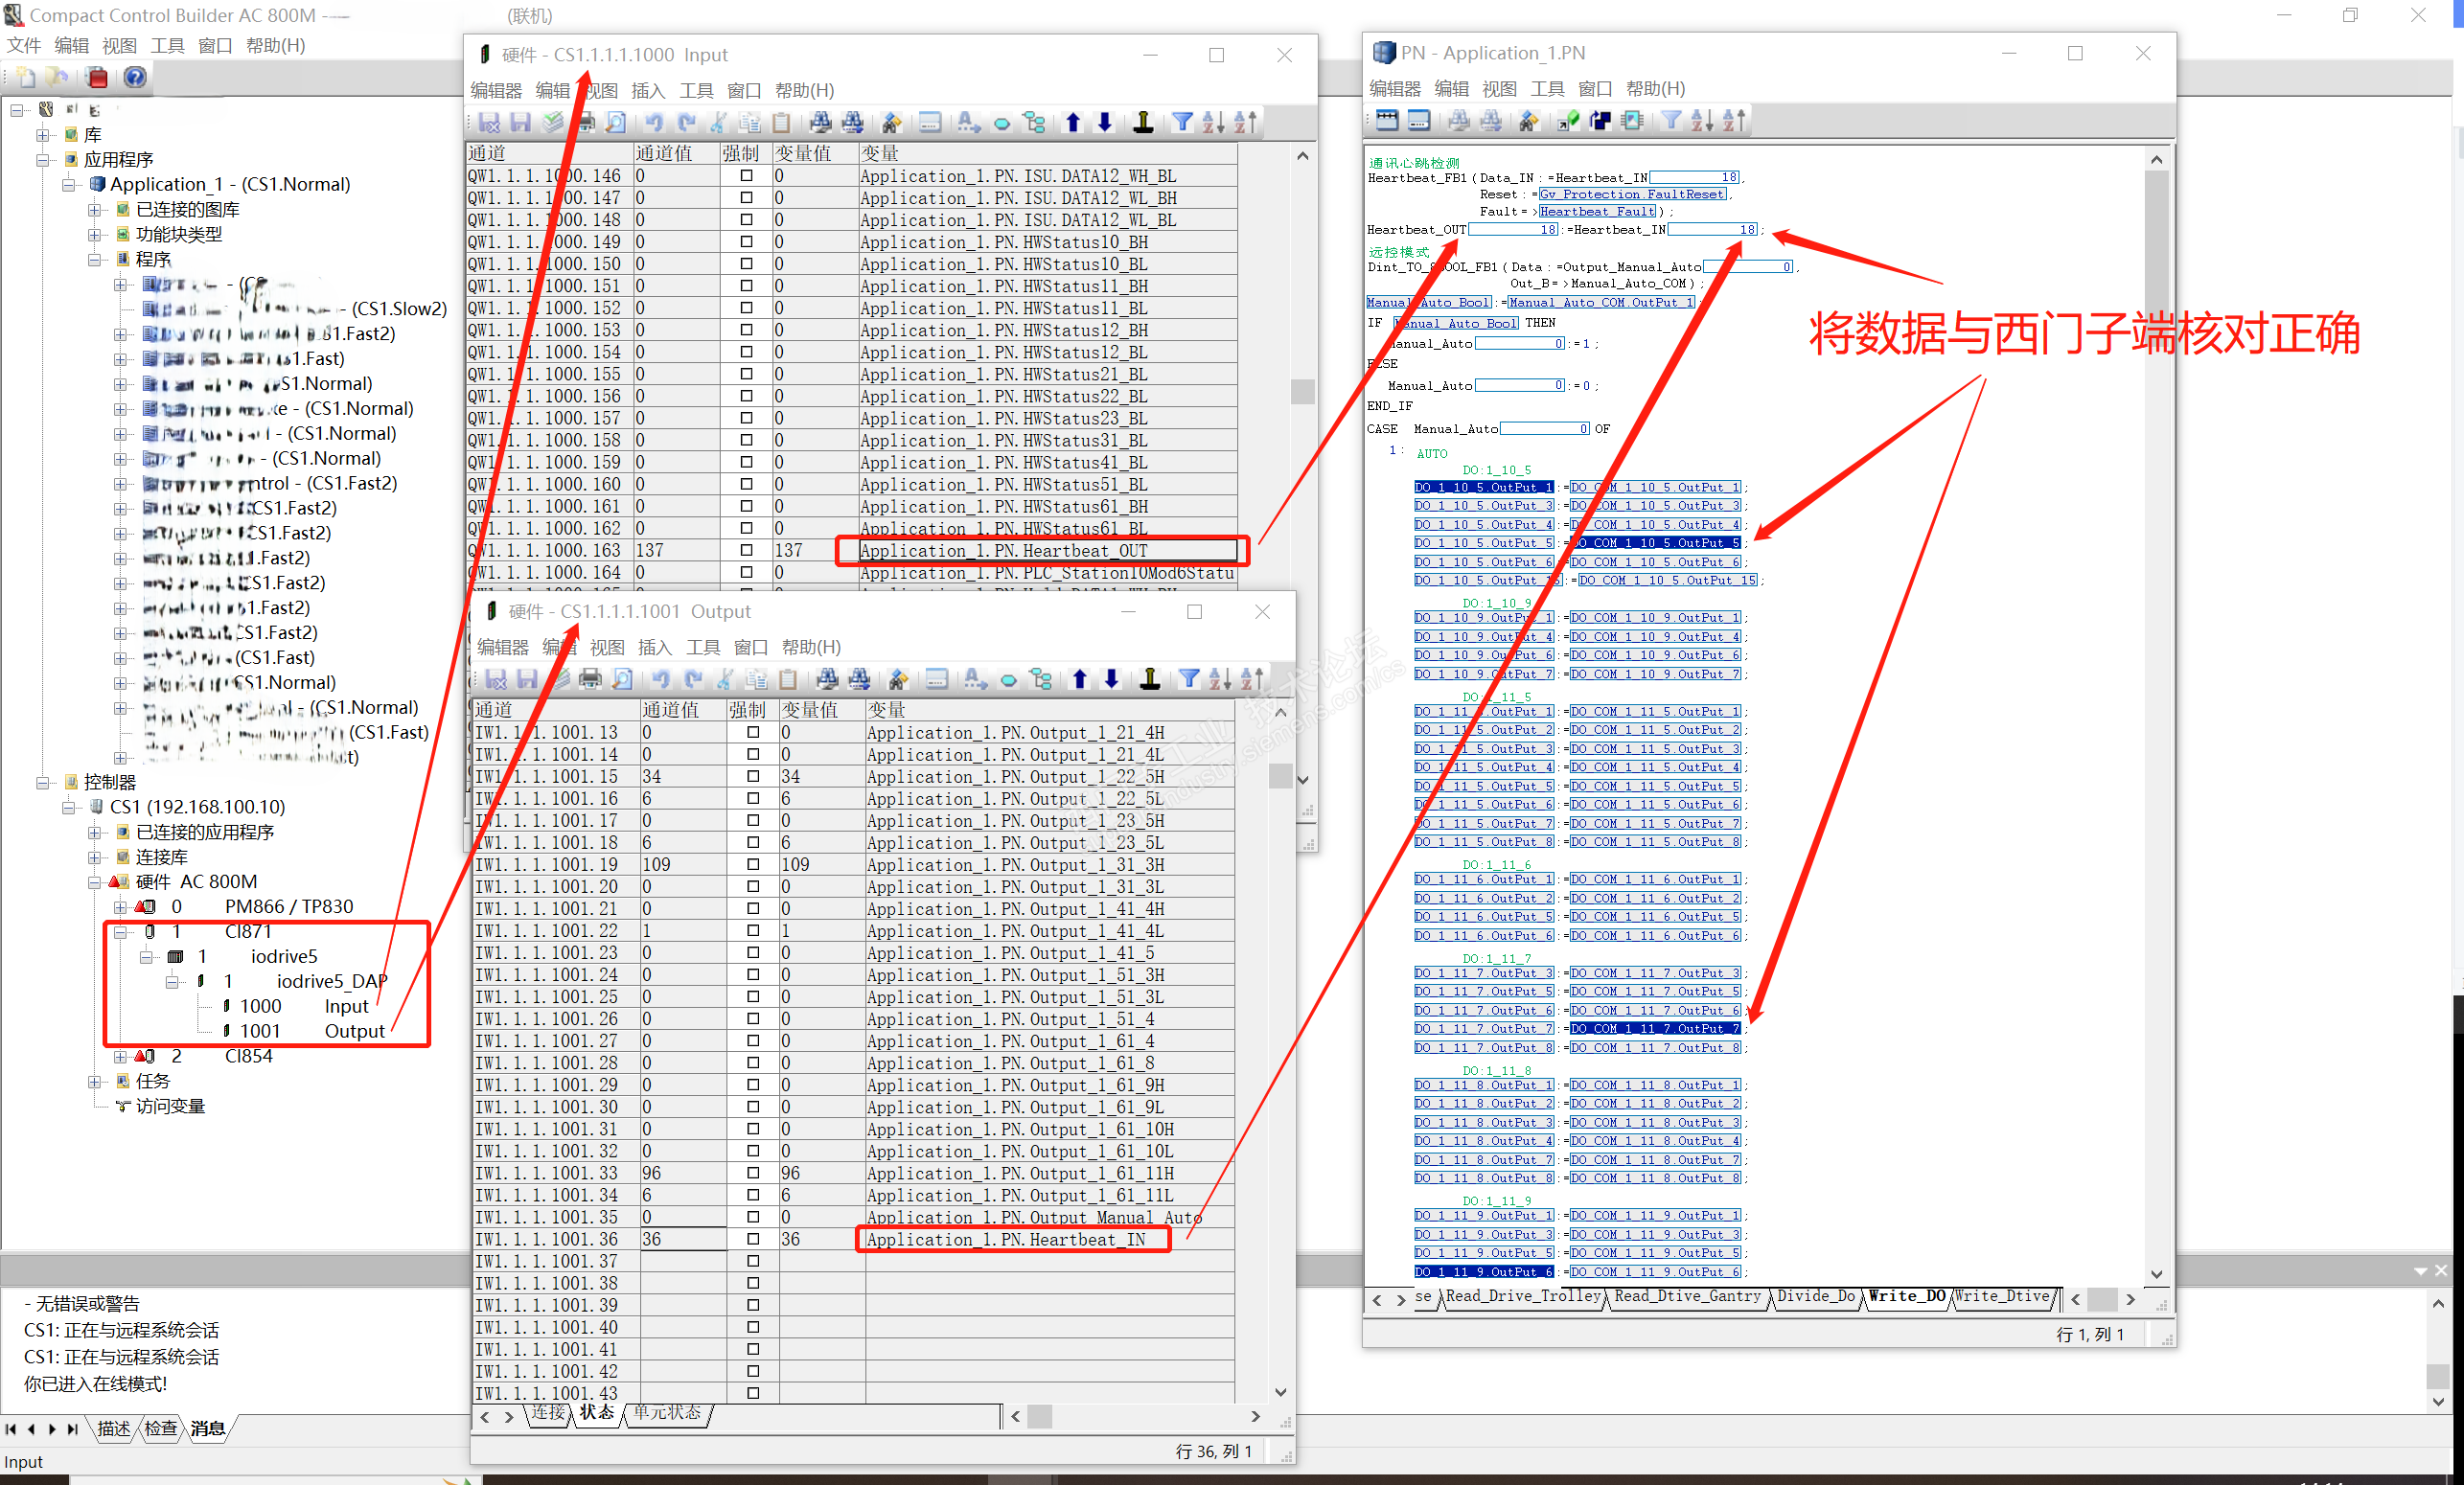Click the stamp icon in Output window toolbar
Viewport: 2464px width, 1485px height.
(1150, 679)
